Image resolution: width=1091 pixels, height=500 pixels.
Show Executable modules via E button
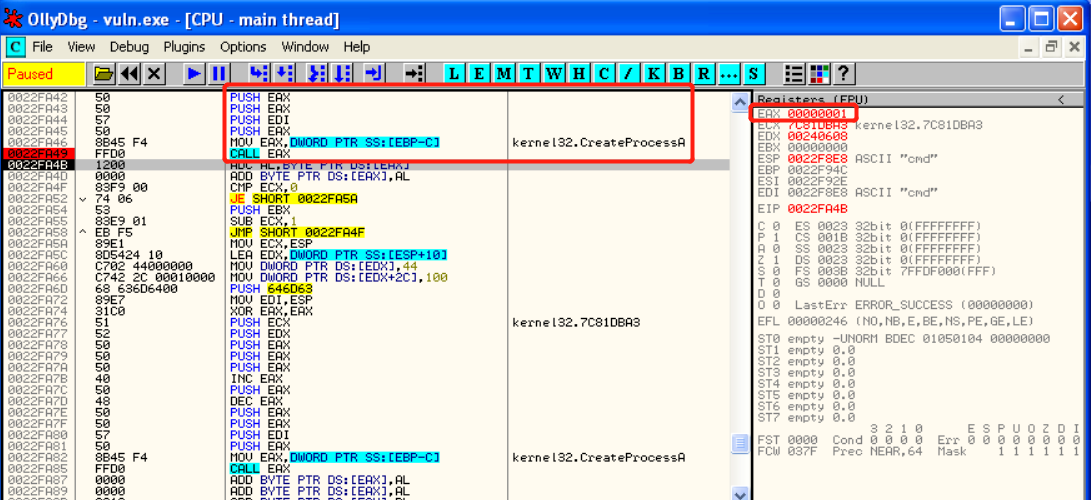pos(479,74)
